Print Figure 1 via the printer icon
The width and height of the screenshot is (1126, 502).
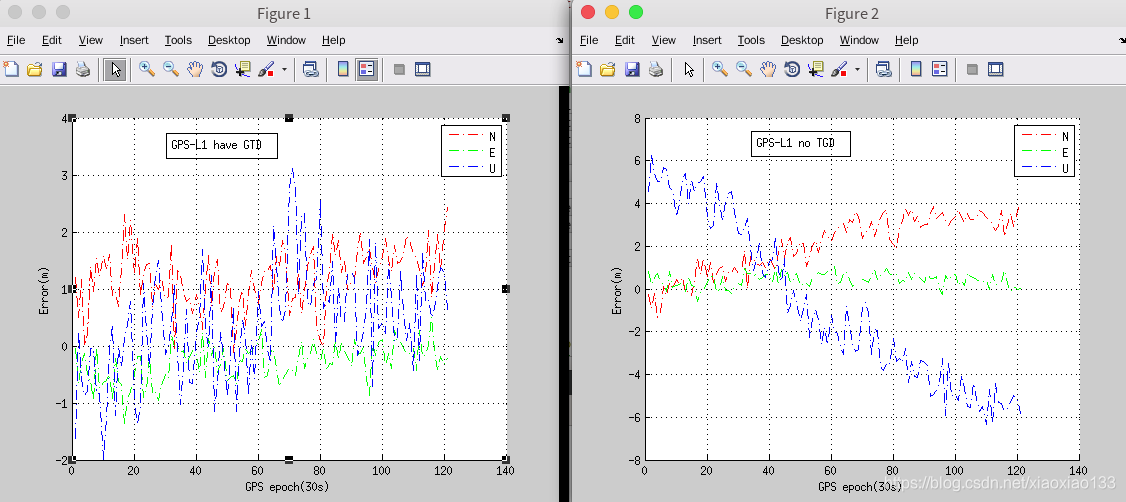point(83,69)
